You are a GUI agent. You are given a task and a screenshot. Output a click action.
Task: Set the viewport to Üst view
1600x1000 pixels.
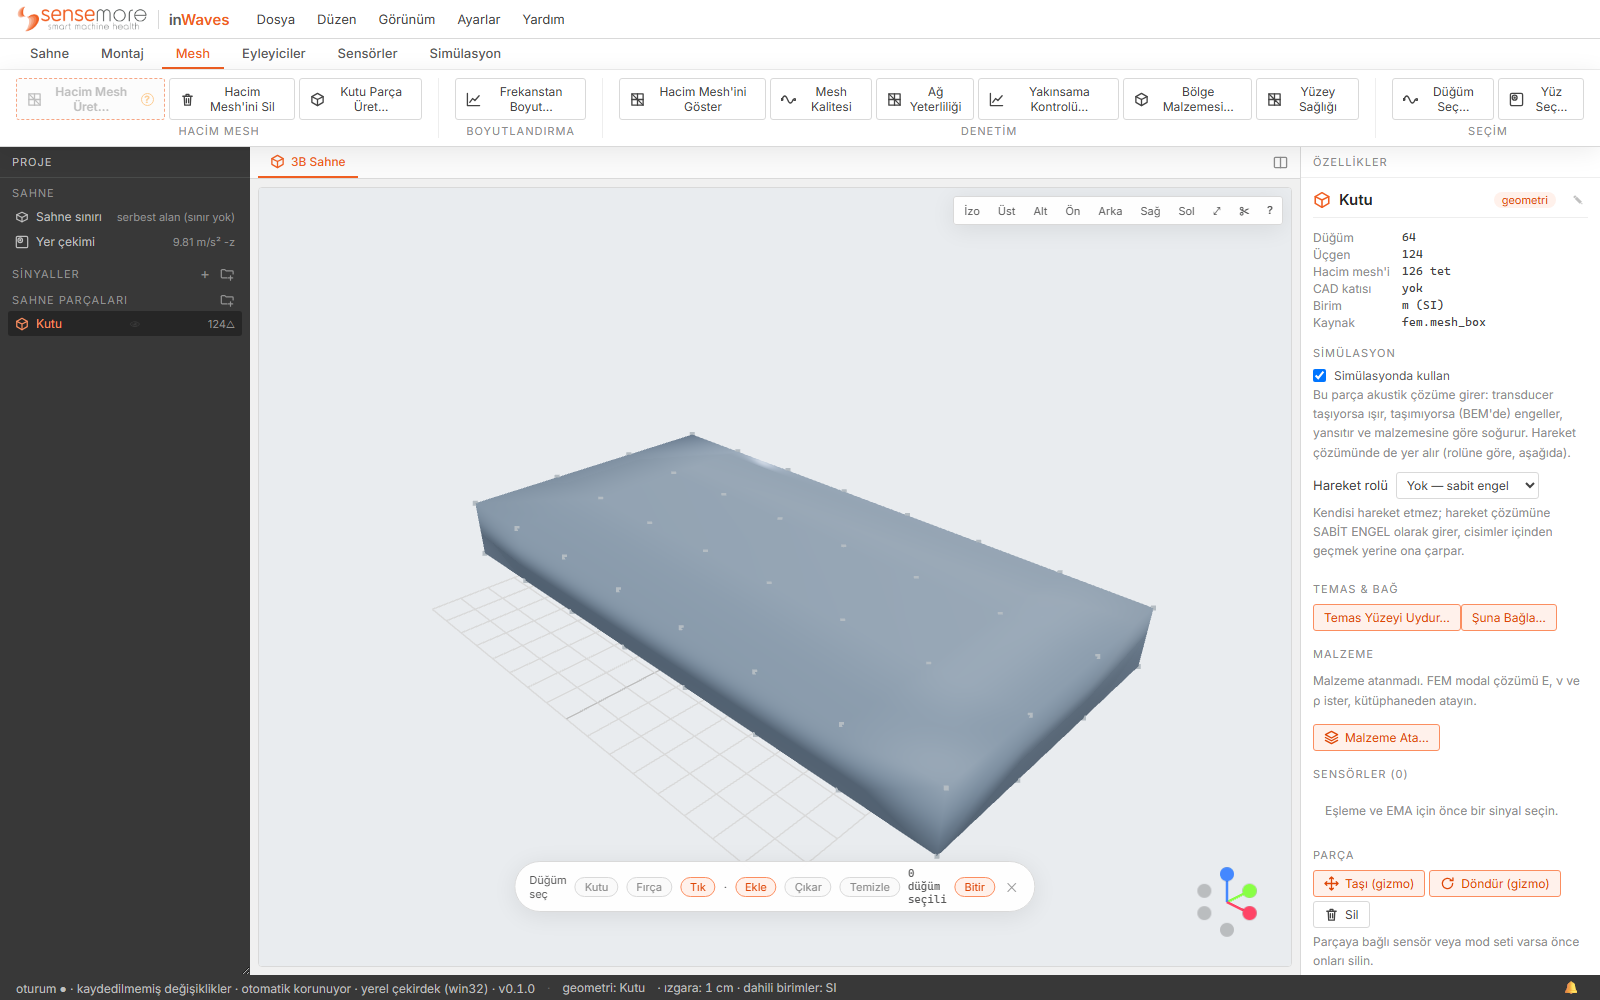(1006, 211)
